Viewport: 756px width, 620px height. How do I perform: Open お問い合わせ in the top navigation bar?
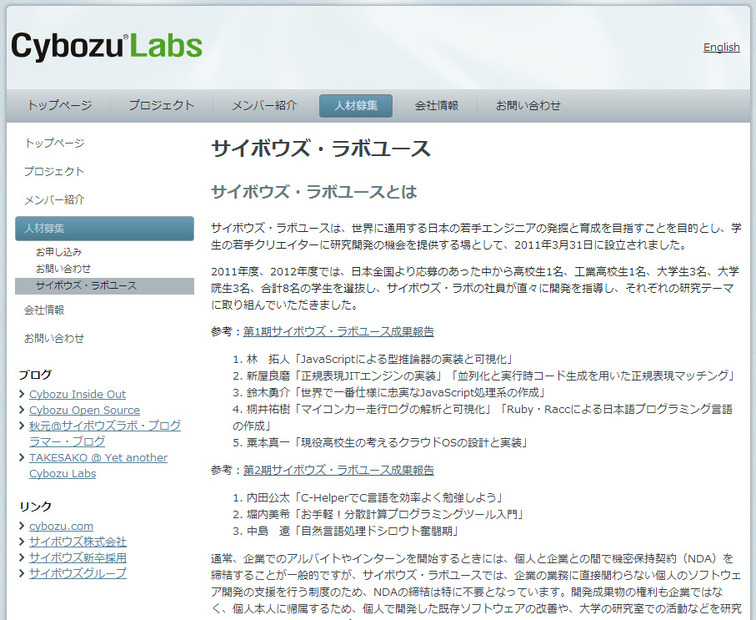click(x=528, y=105)
